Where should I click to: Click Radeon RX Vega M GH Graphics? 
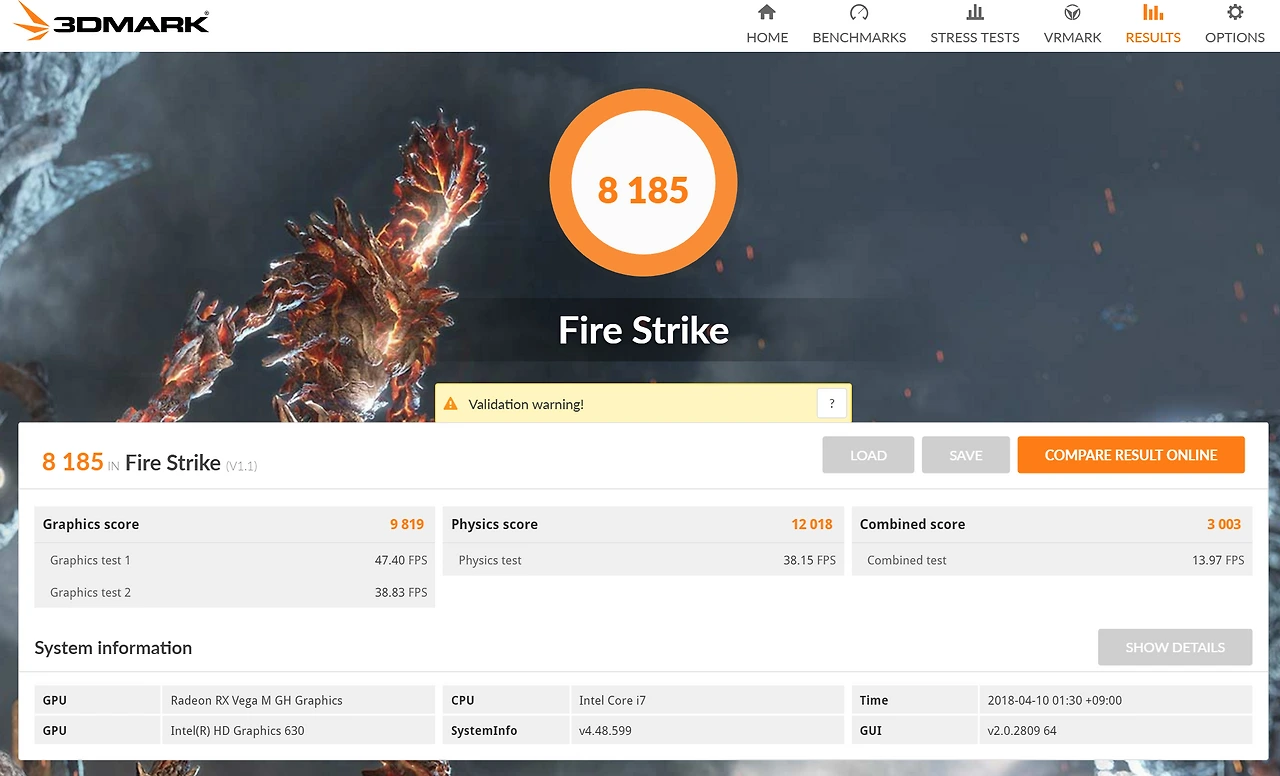[256, 700]
